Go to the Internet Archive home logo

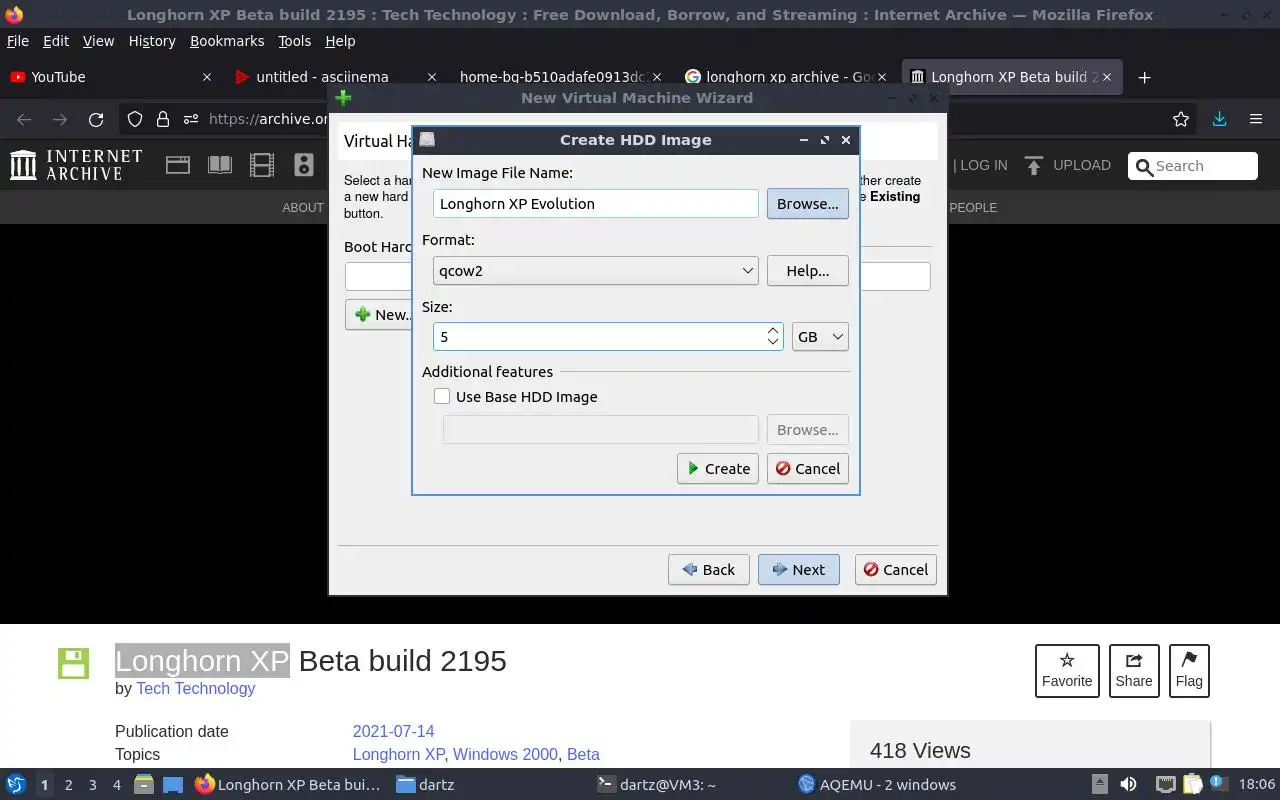[x=76, y=165]
